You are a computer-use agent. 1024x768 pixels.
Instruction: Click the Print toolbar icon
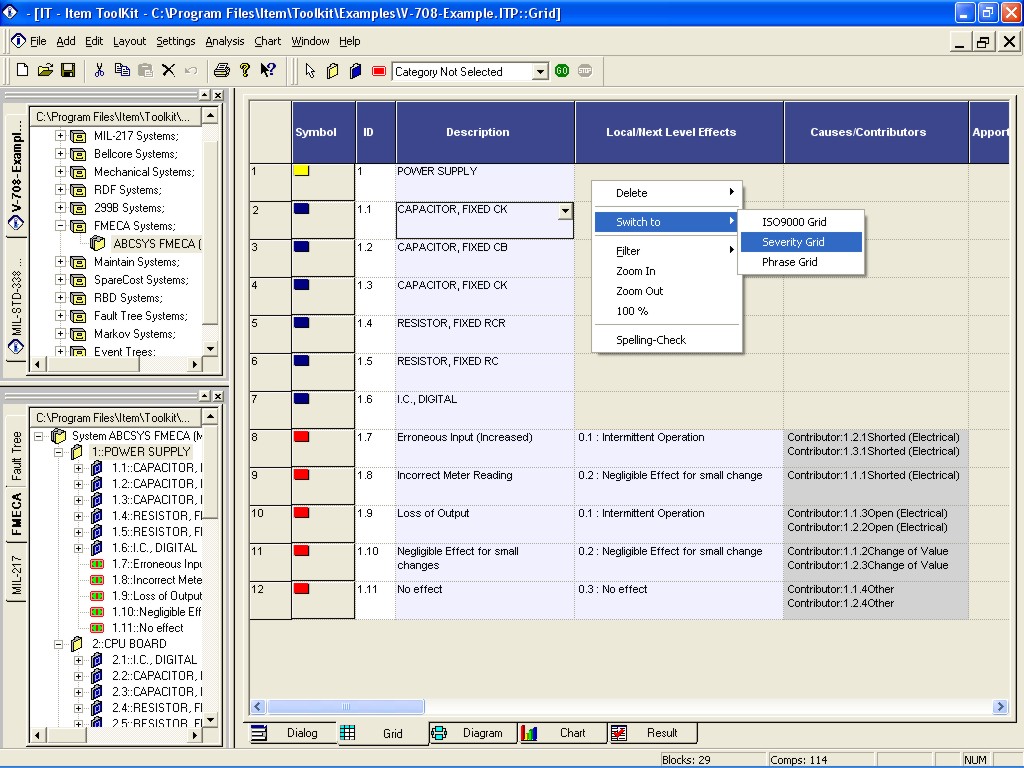(x=222, y=71)
